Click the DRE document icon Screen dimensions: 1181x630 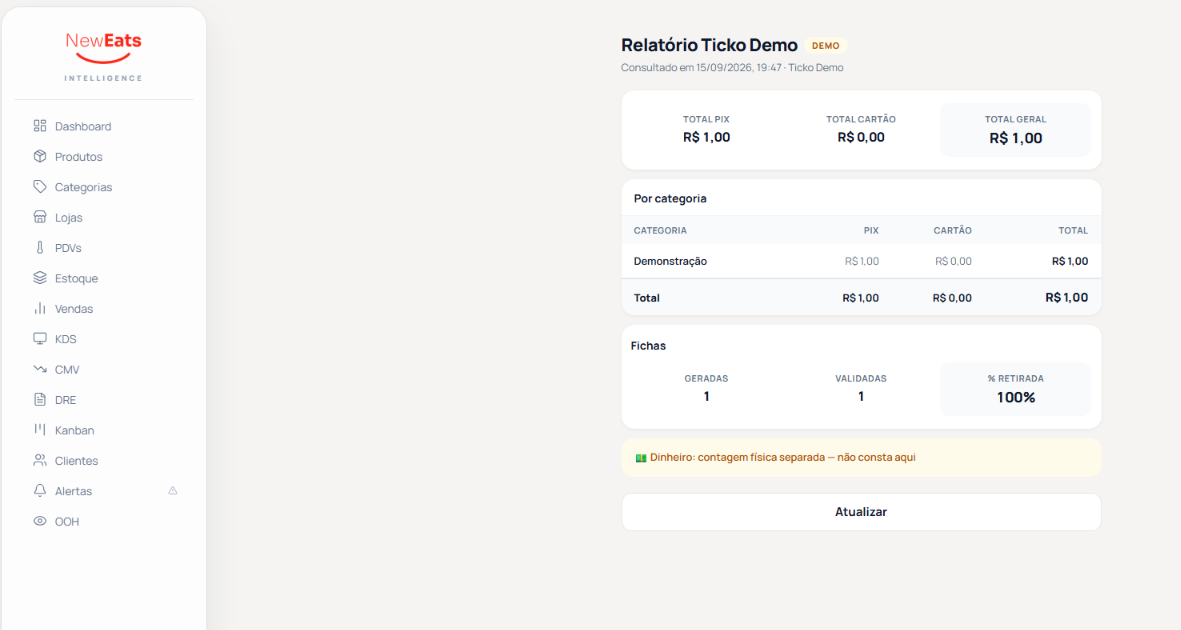tap(40, 399)
